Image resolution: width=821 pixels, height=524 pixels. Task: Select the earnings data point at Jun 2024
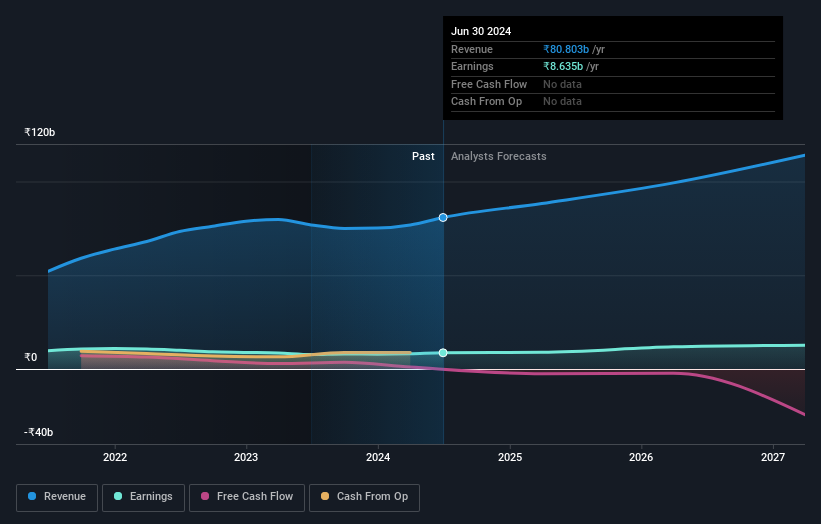tap(443, 353)
